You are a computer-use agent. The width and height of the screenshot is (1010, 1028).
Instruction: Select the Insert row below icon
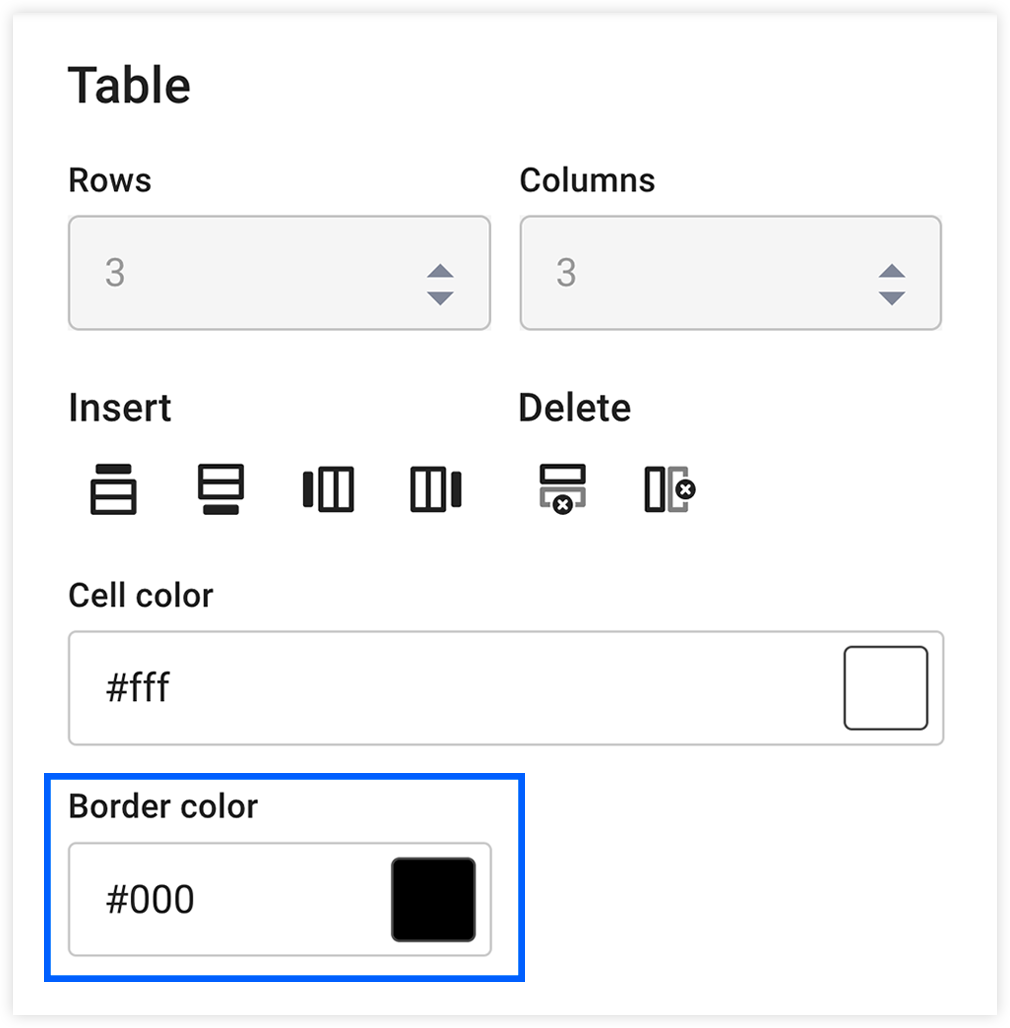click(x=220, y=489)
